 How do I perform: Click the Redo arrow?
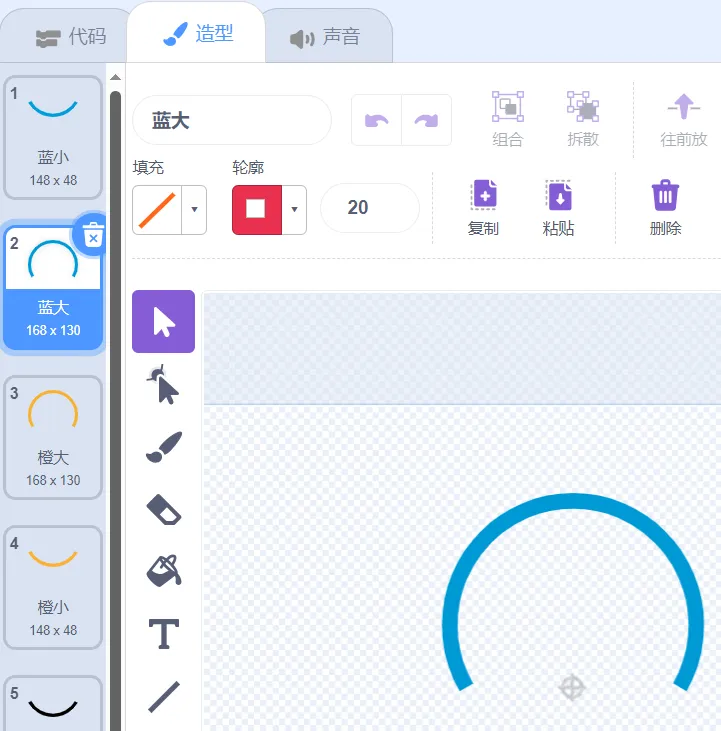tap(426, 120)
